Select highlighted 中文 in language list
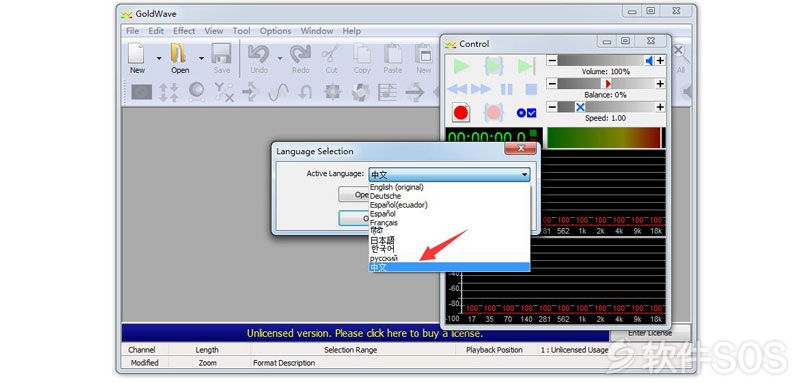Viewport: 800px width, 383px height. pos(449,267)
